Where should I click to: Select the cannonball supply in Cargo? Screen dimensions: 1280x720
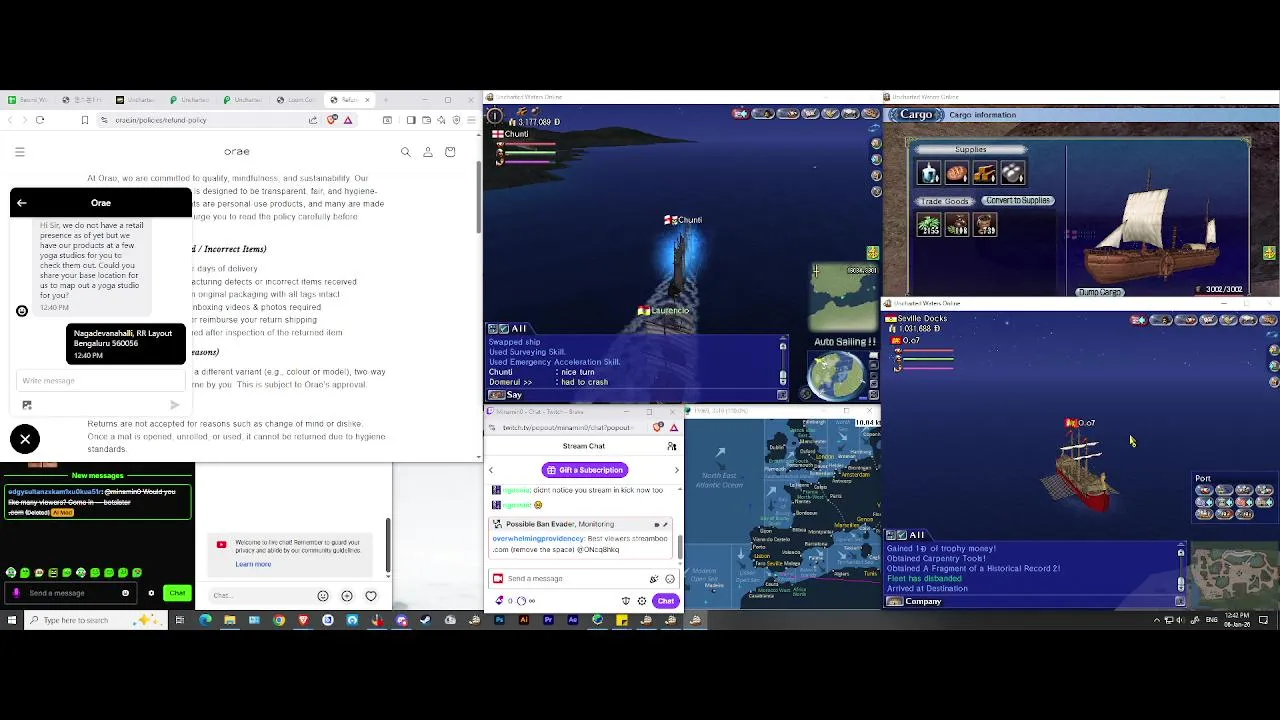1012,174
